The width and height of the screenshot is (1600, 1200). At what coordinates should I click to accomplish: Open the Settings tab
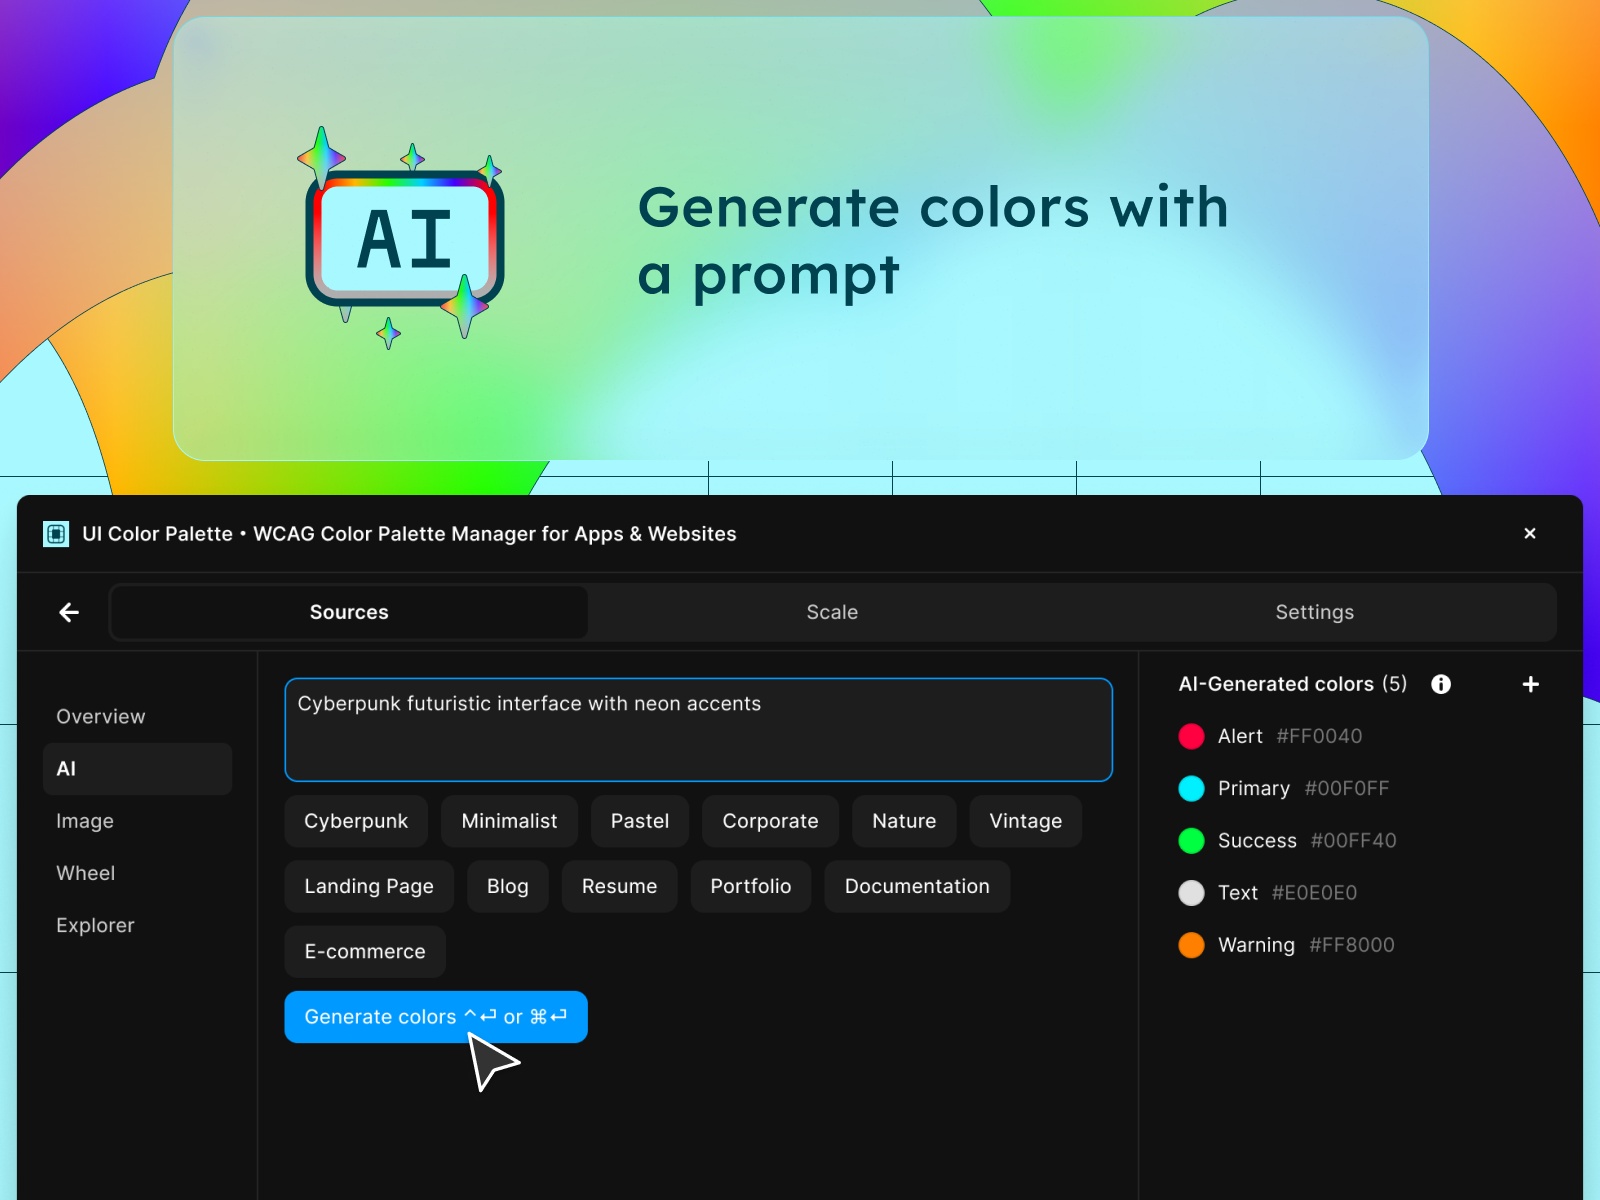click(x=1314, y=612)
